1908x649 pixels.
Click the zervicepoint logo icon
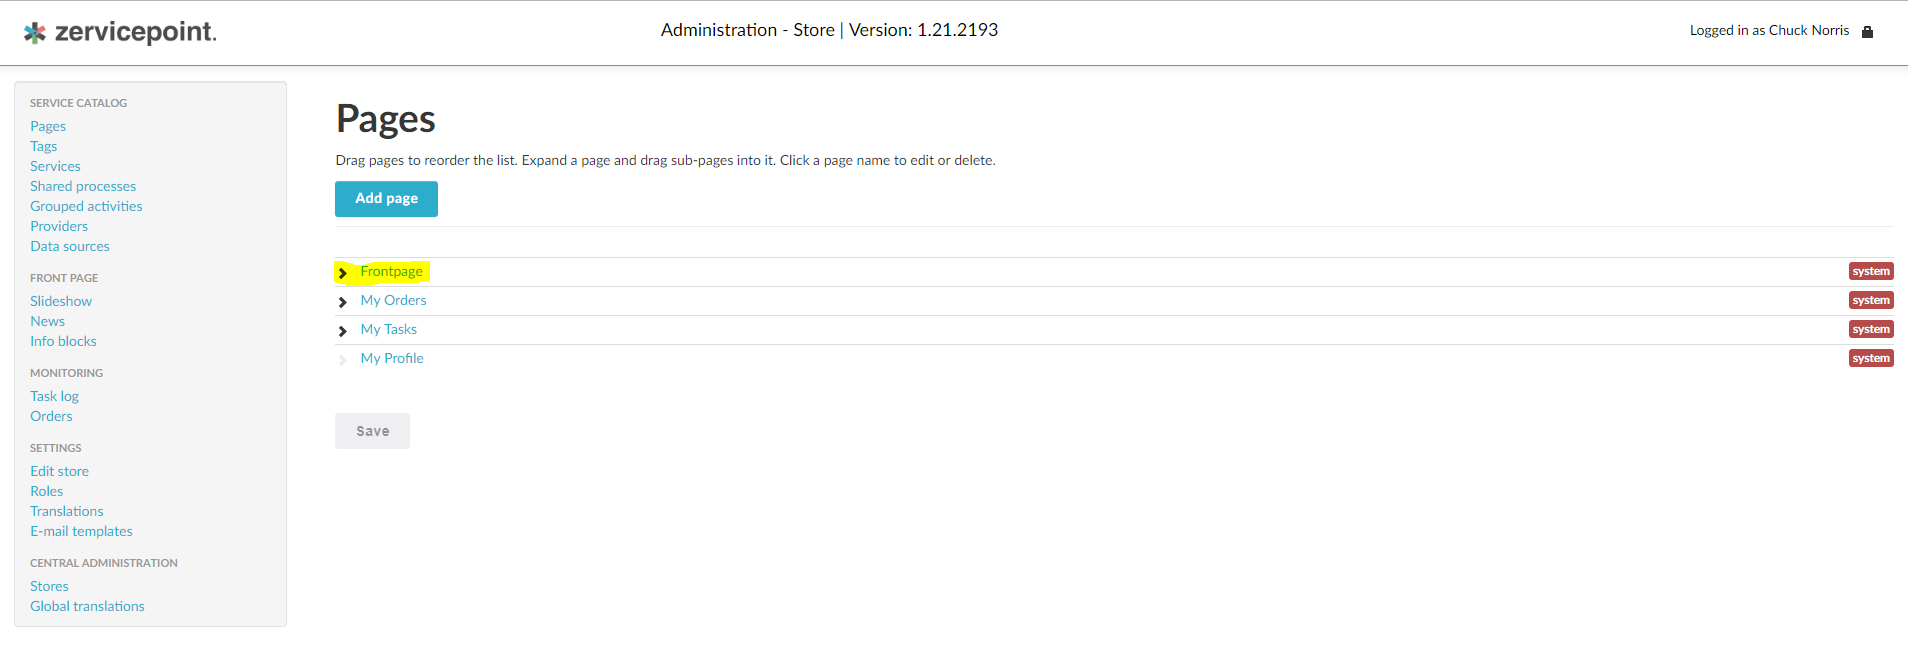pyautogui.click(x=35, y=33)
